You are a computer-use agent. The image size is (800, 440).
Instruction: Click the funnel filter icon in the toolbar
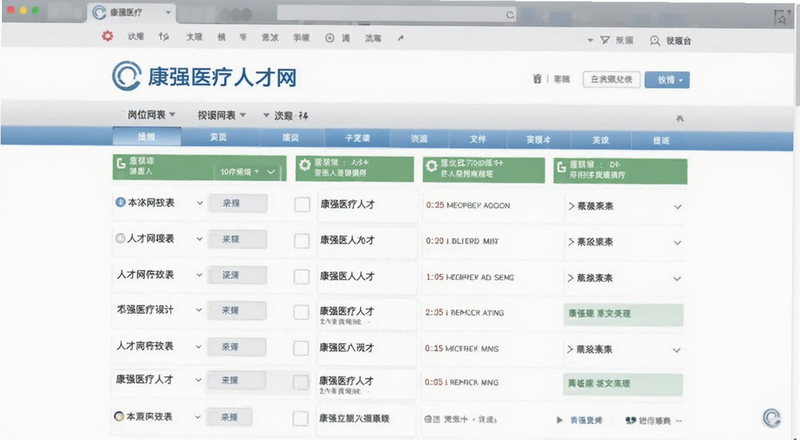[x=605, y=40]
